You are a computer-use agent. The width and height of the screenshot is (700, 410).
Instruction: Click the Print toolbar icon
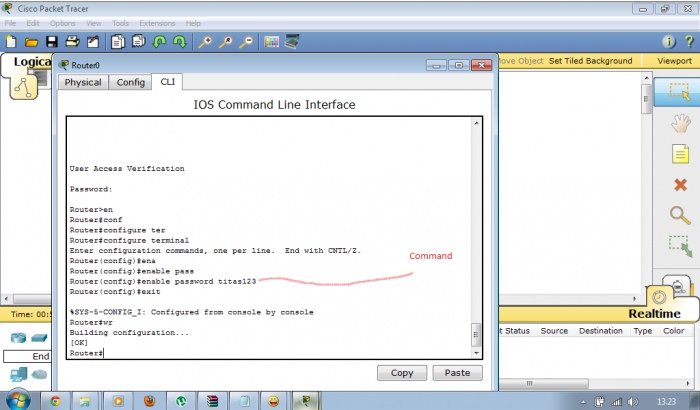72,42
